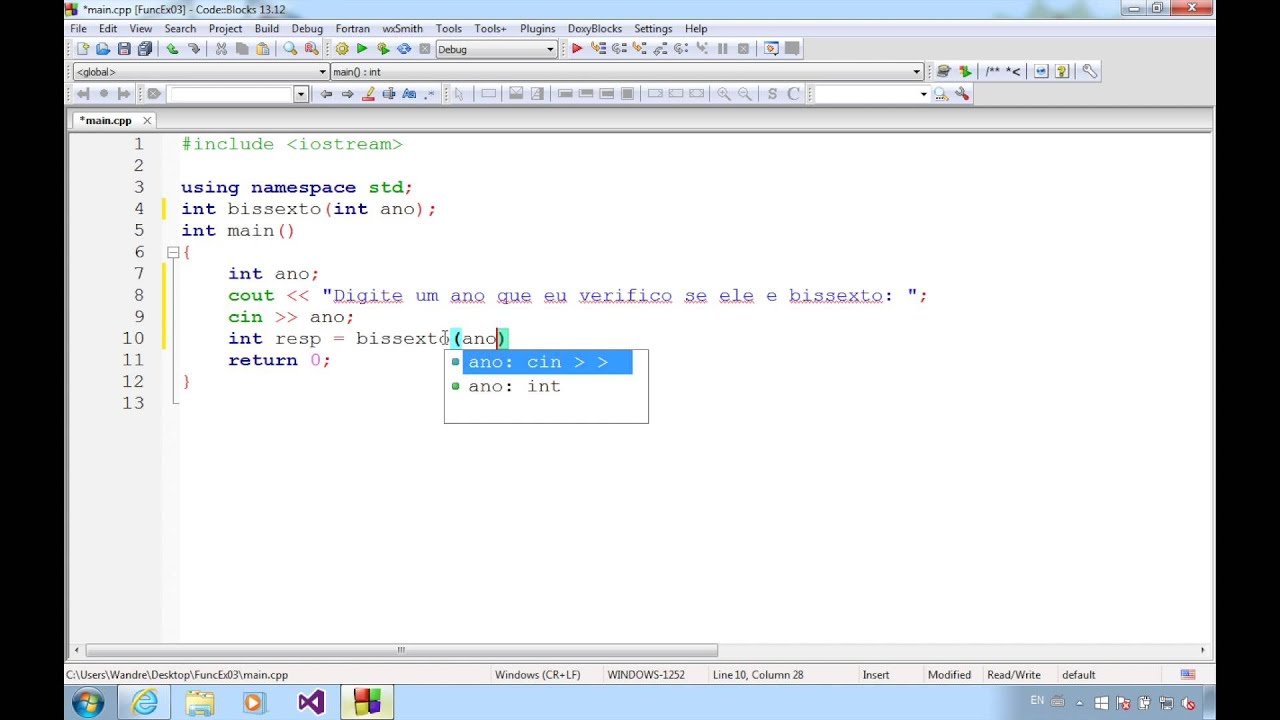This screenshot has width=1280, height=720.
Task: Click the horizontal scrollbar thumb under the editor
Action: point(401,650)
